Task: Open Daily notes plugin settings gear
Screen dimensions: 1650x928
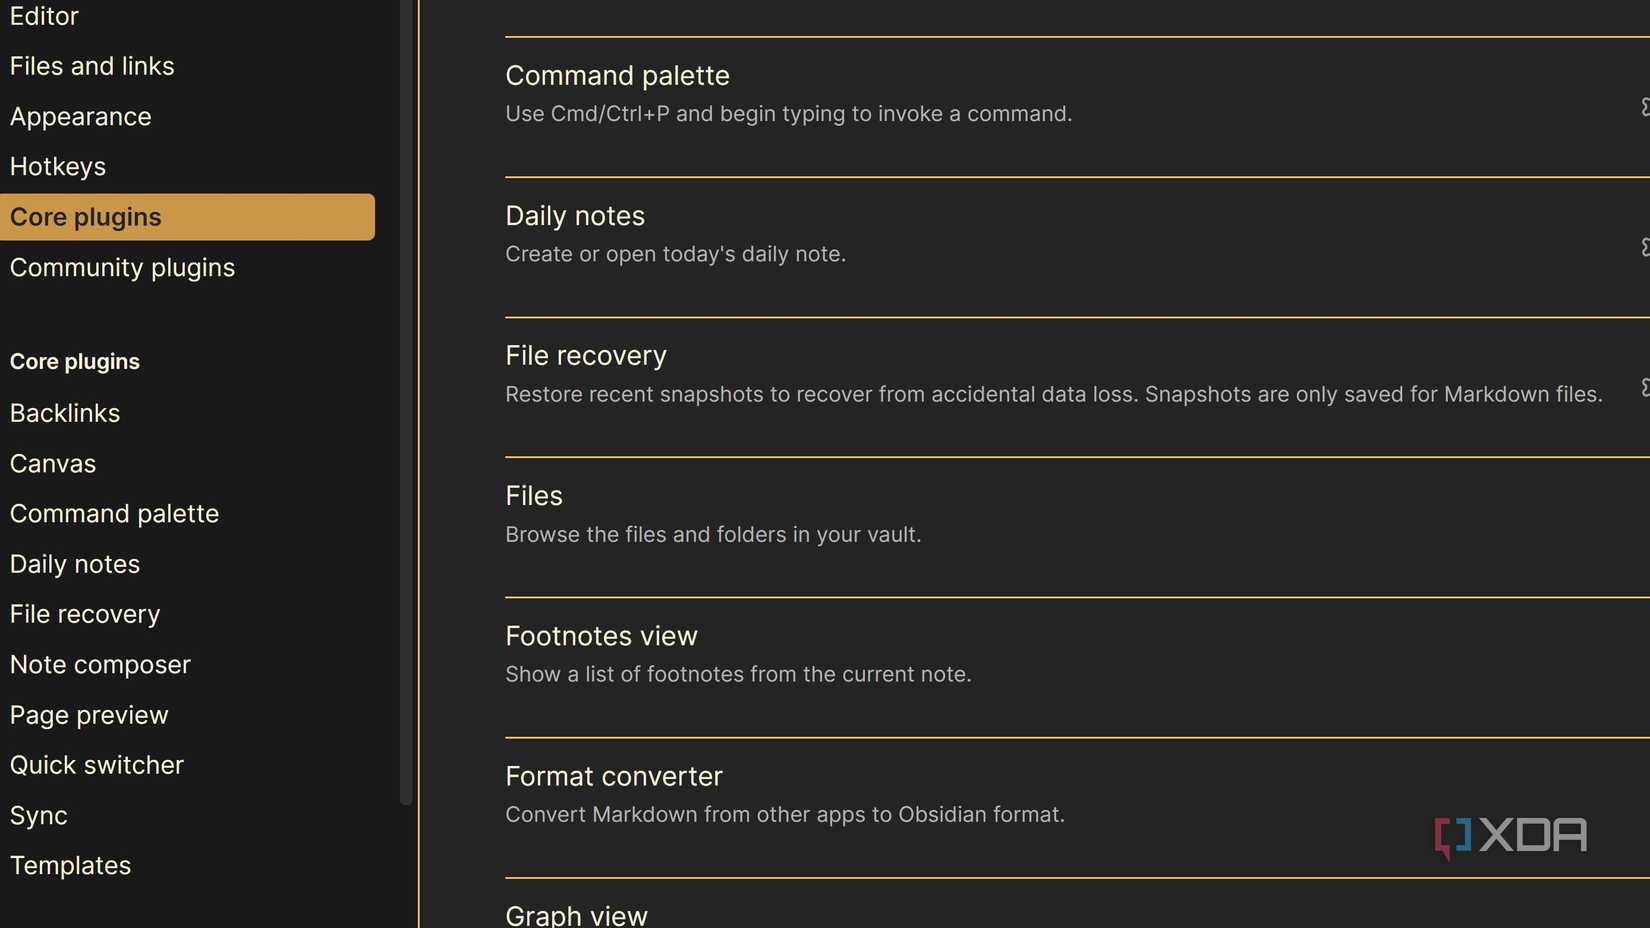Action: click(x=1644, y=247)
